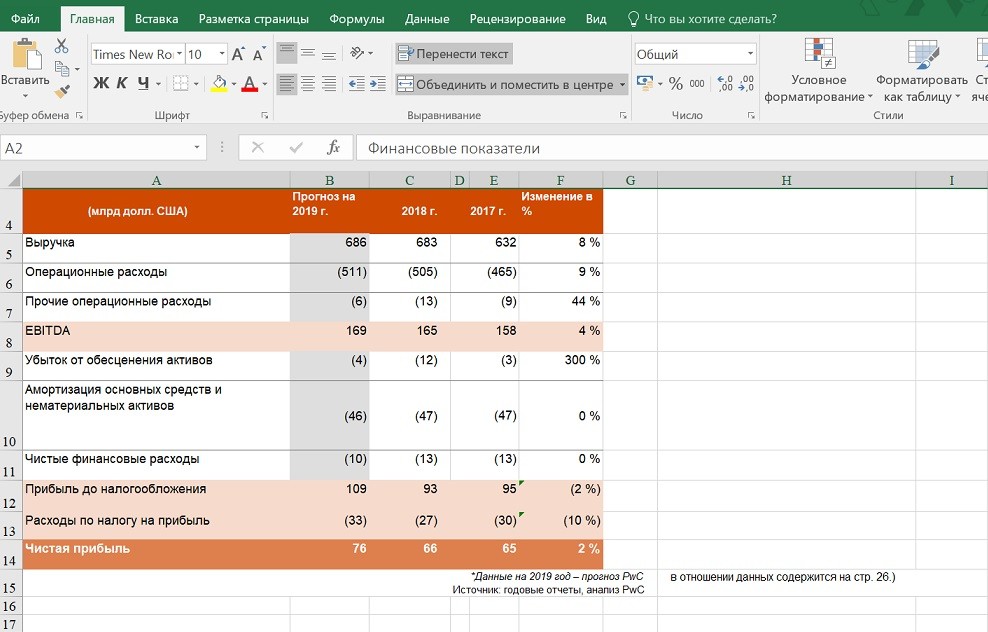Viewport: 988px width, 632px height.
Task: Open the Times New Roman font dropdown
Action: (x=179, y=54)
